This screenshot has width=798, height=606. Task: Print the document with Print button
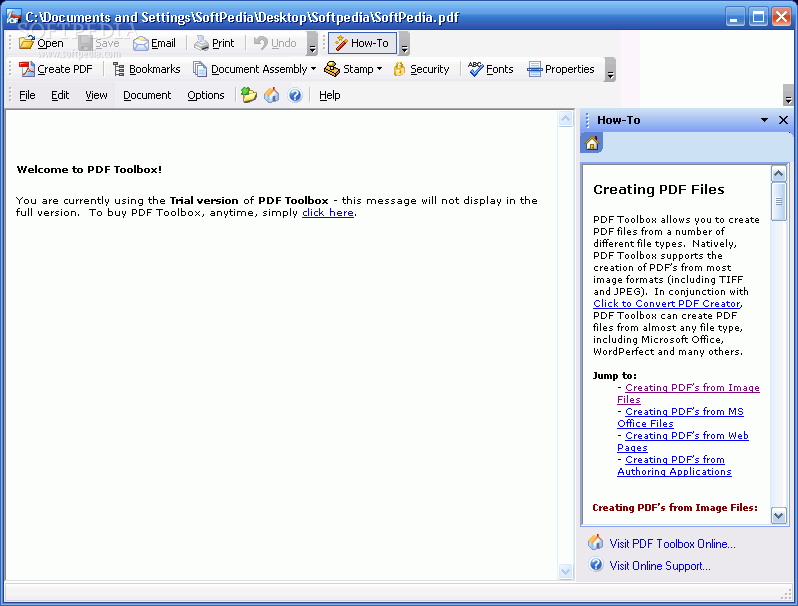tap(214, 43)
